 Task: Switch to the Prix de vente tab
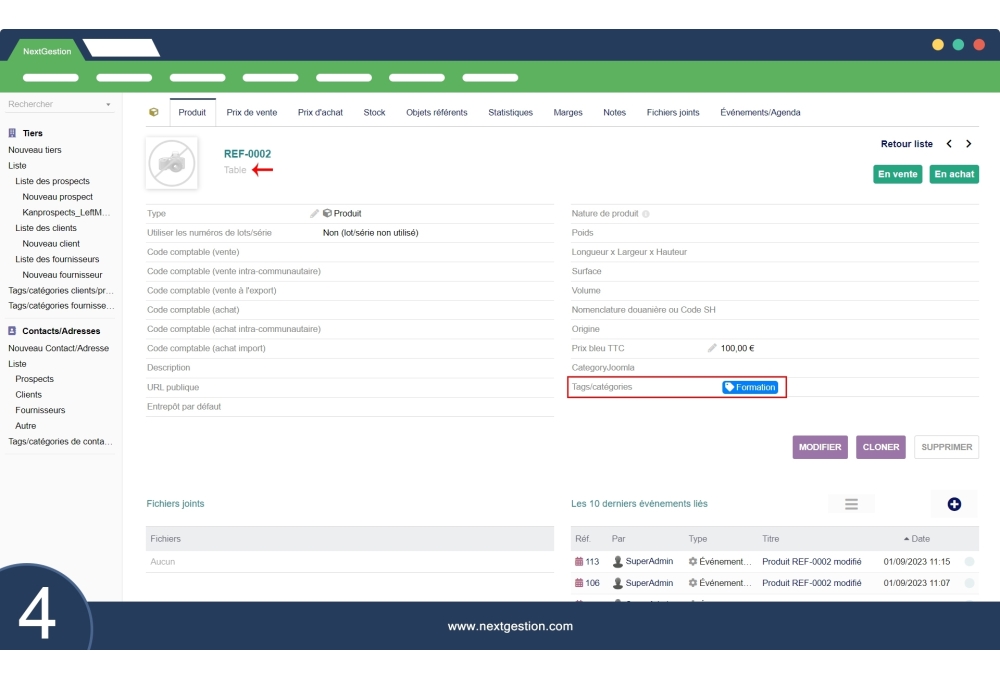tap(251, 112)
